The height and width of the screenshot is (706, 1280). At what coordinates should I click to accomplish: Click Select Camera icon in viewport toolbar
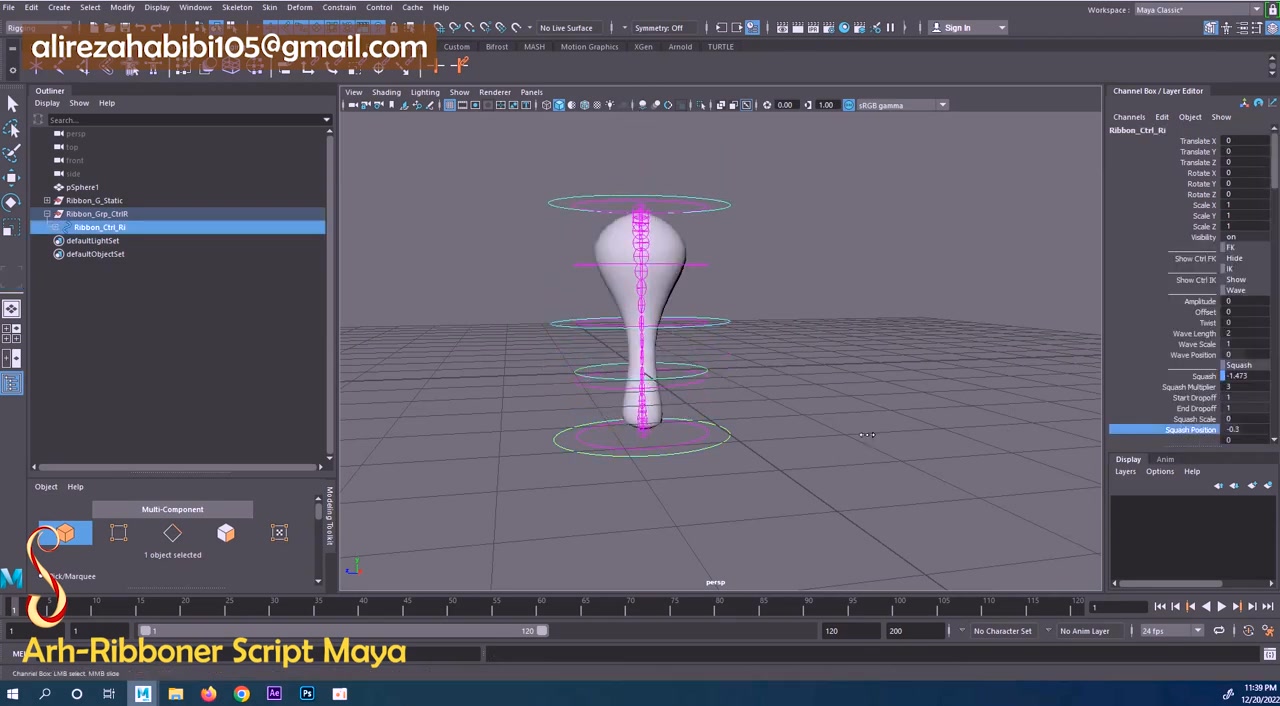(x=352, y=105)
